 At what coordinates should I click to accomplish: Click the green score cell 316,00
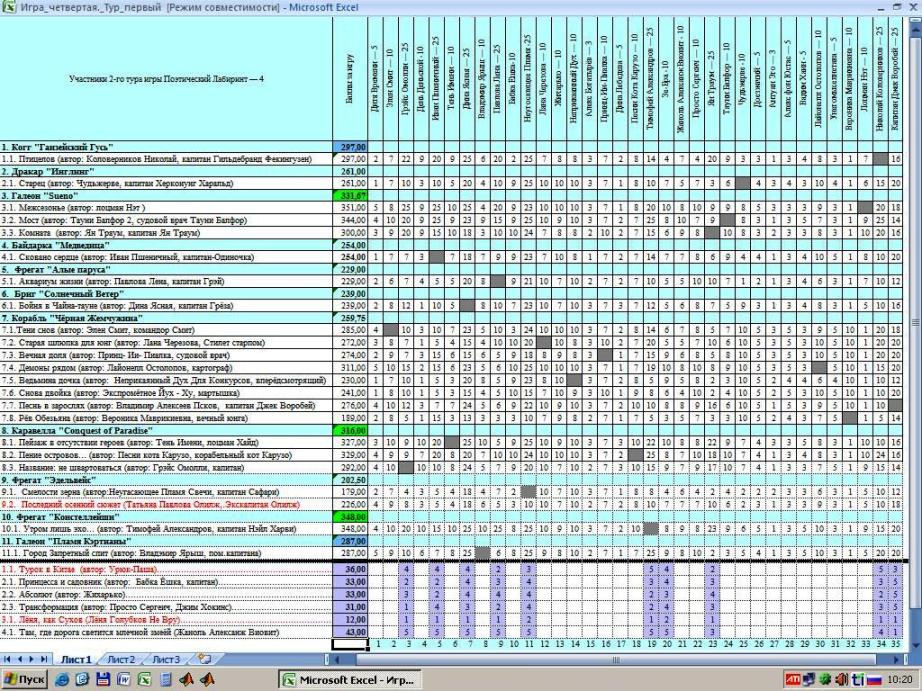(350, 430)
